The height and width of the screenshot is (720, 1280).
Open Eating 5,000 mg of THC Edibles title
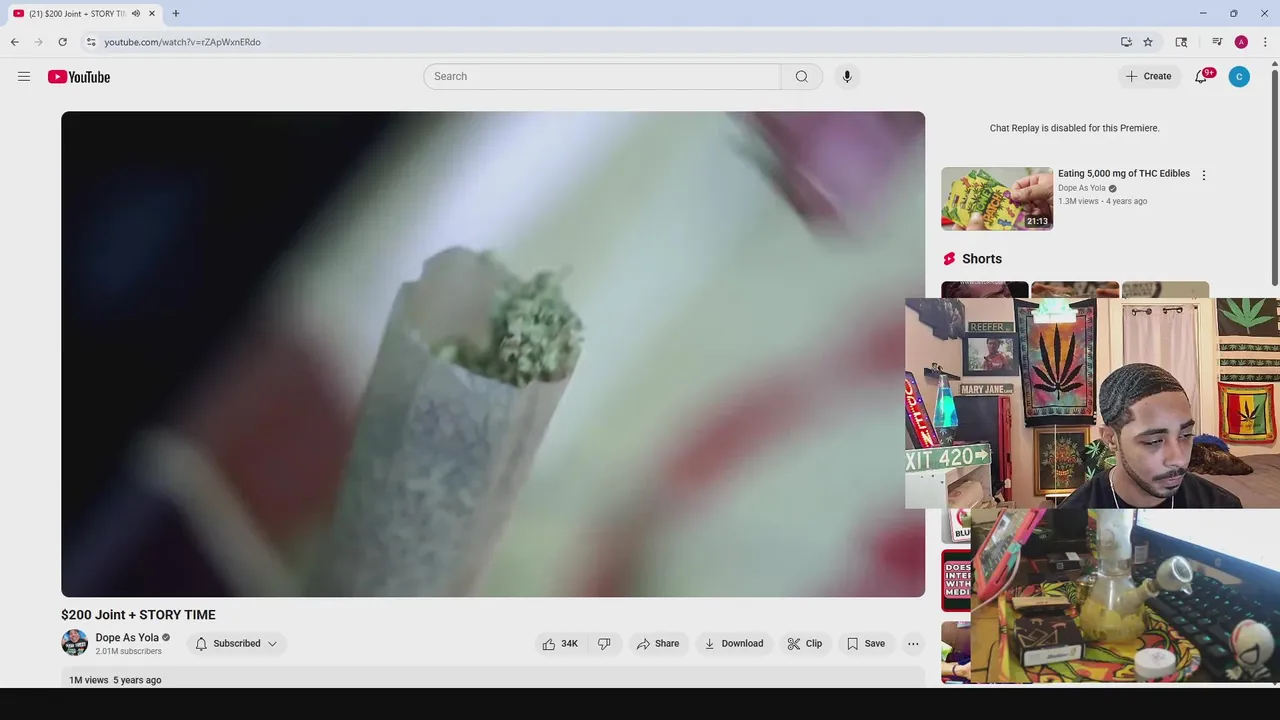point(1124,174)
